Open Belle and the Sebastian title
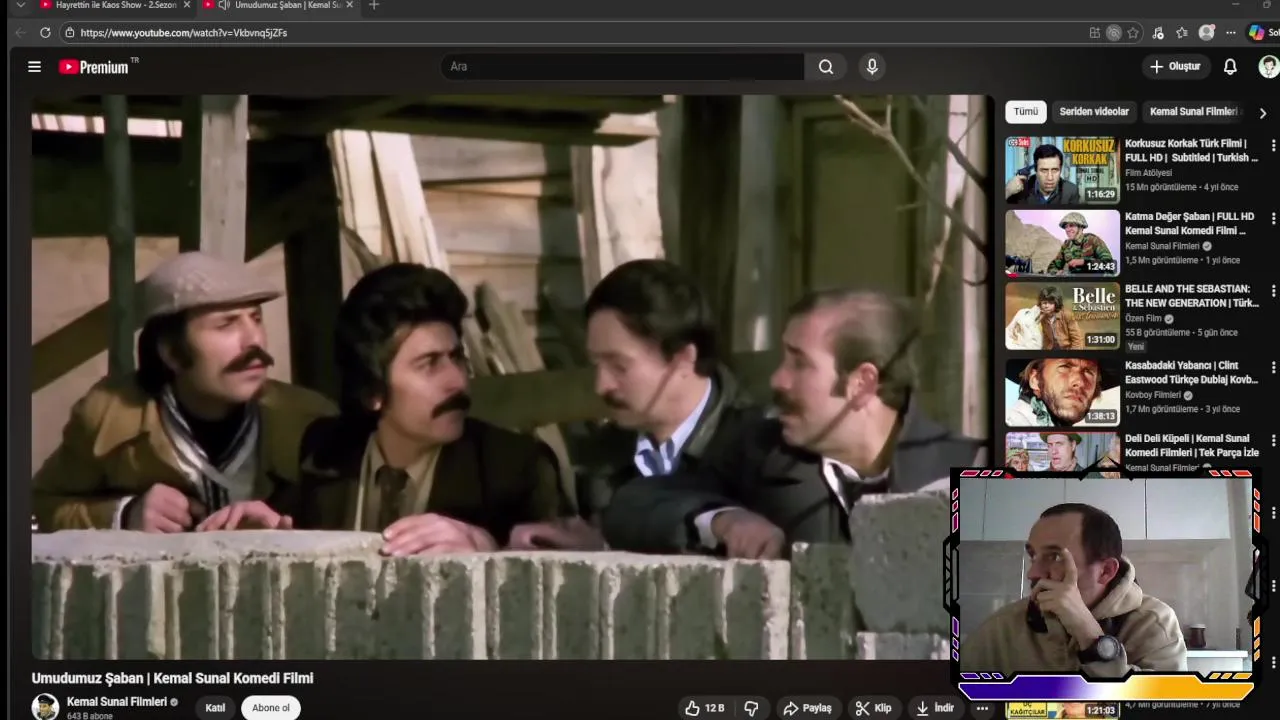Image resolution: width=1280 pixels, height=720 pixels. coord(1192,296)
